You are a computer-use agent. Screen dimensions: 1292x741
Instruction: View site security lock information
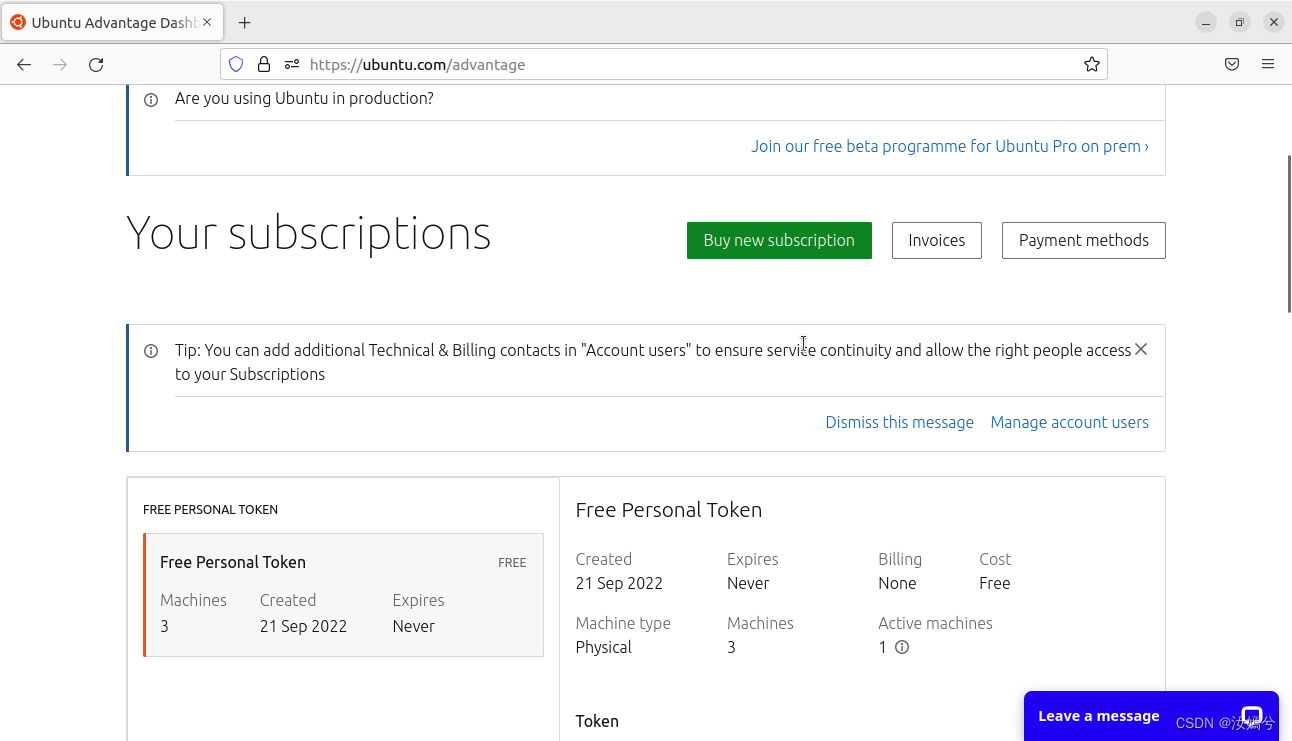tap(264, 64)
